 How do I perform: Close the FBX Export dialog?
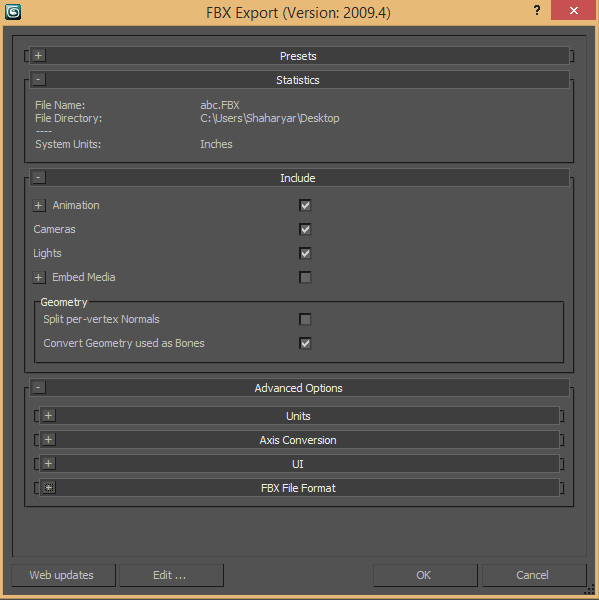click(573, 10)
